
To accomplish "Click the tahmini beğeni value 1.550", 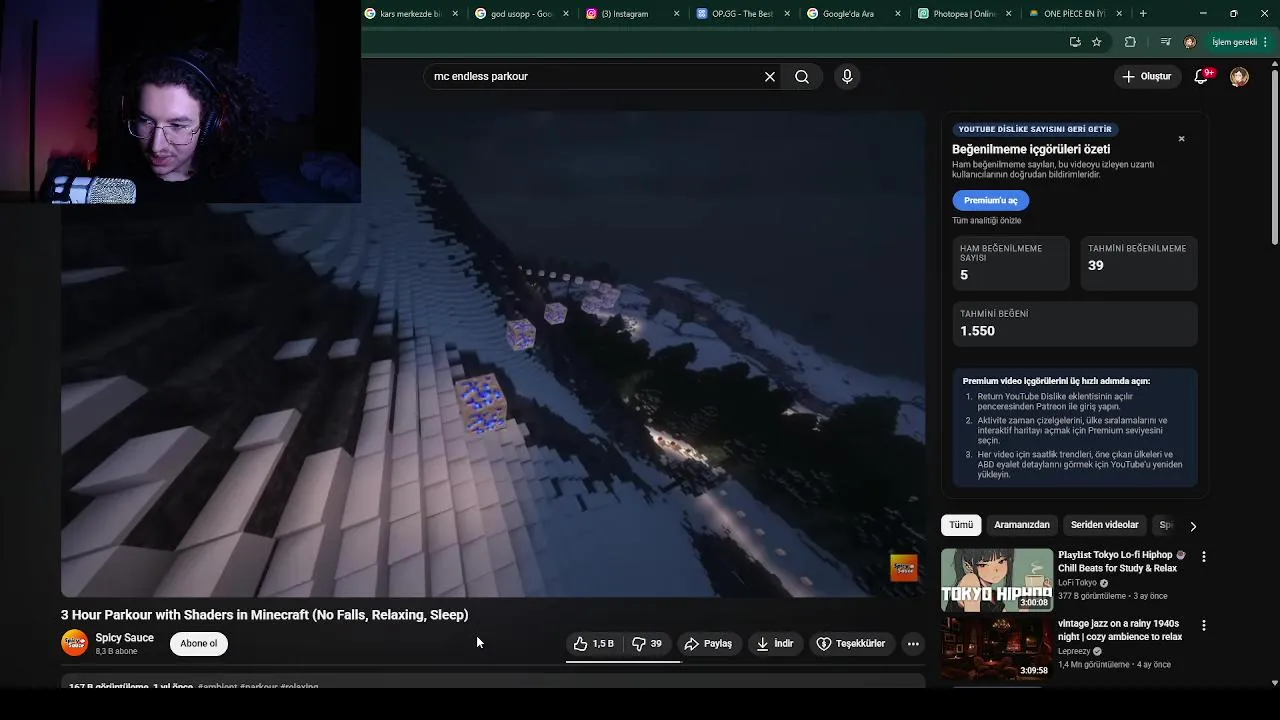I will (978, 331).
